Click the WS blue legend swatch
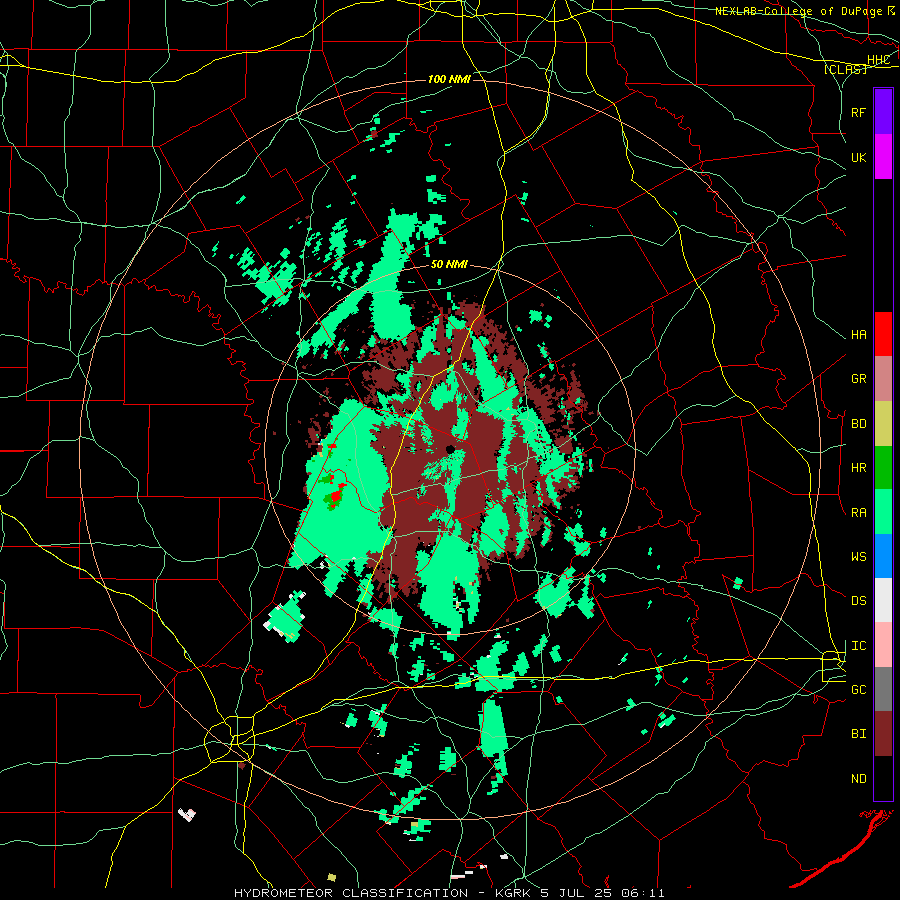 (x=883, y=556)
